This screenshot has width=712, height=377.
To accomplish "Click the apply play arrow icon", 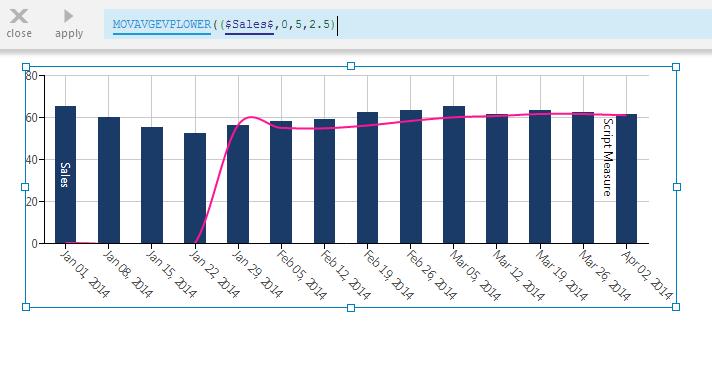I will coord(69,16).
